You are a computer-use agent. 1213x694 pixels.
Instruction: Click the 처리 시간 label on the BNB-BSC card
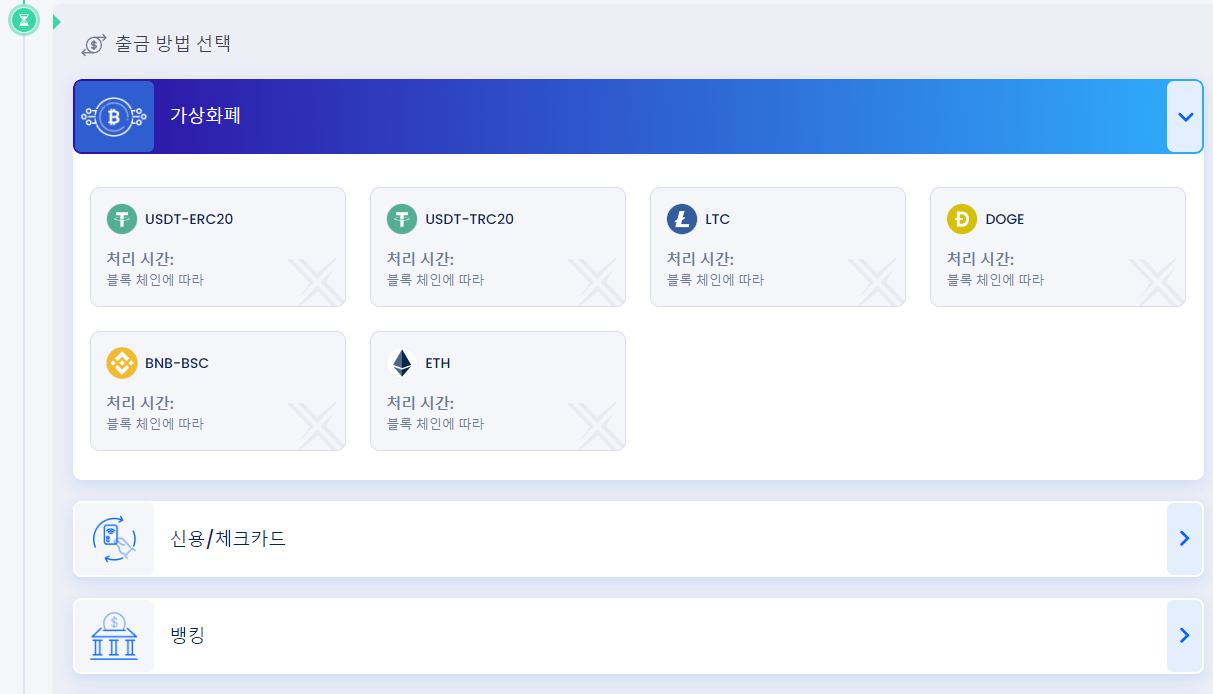click(141, 403)
